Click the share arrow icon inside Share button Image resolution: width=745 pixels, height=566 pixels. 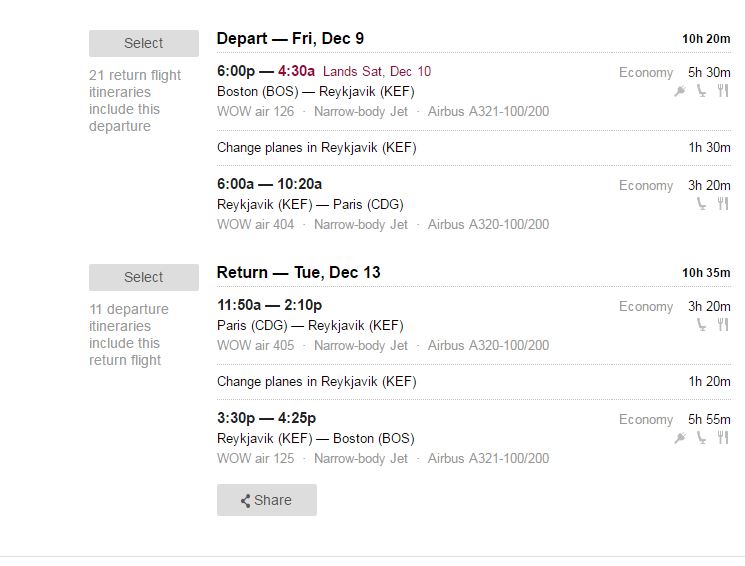pos(245,500)
